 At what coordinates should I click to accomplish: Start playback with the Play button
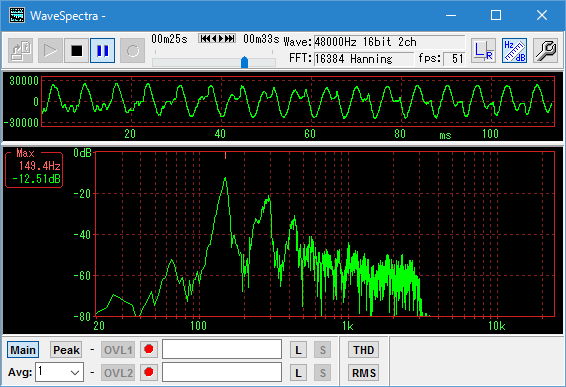pyautogui.click(x=50, y=51)
